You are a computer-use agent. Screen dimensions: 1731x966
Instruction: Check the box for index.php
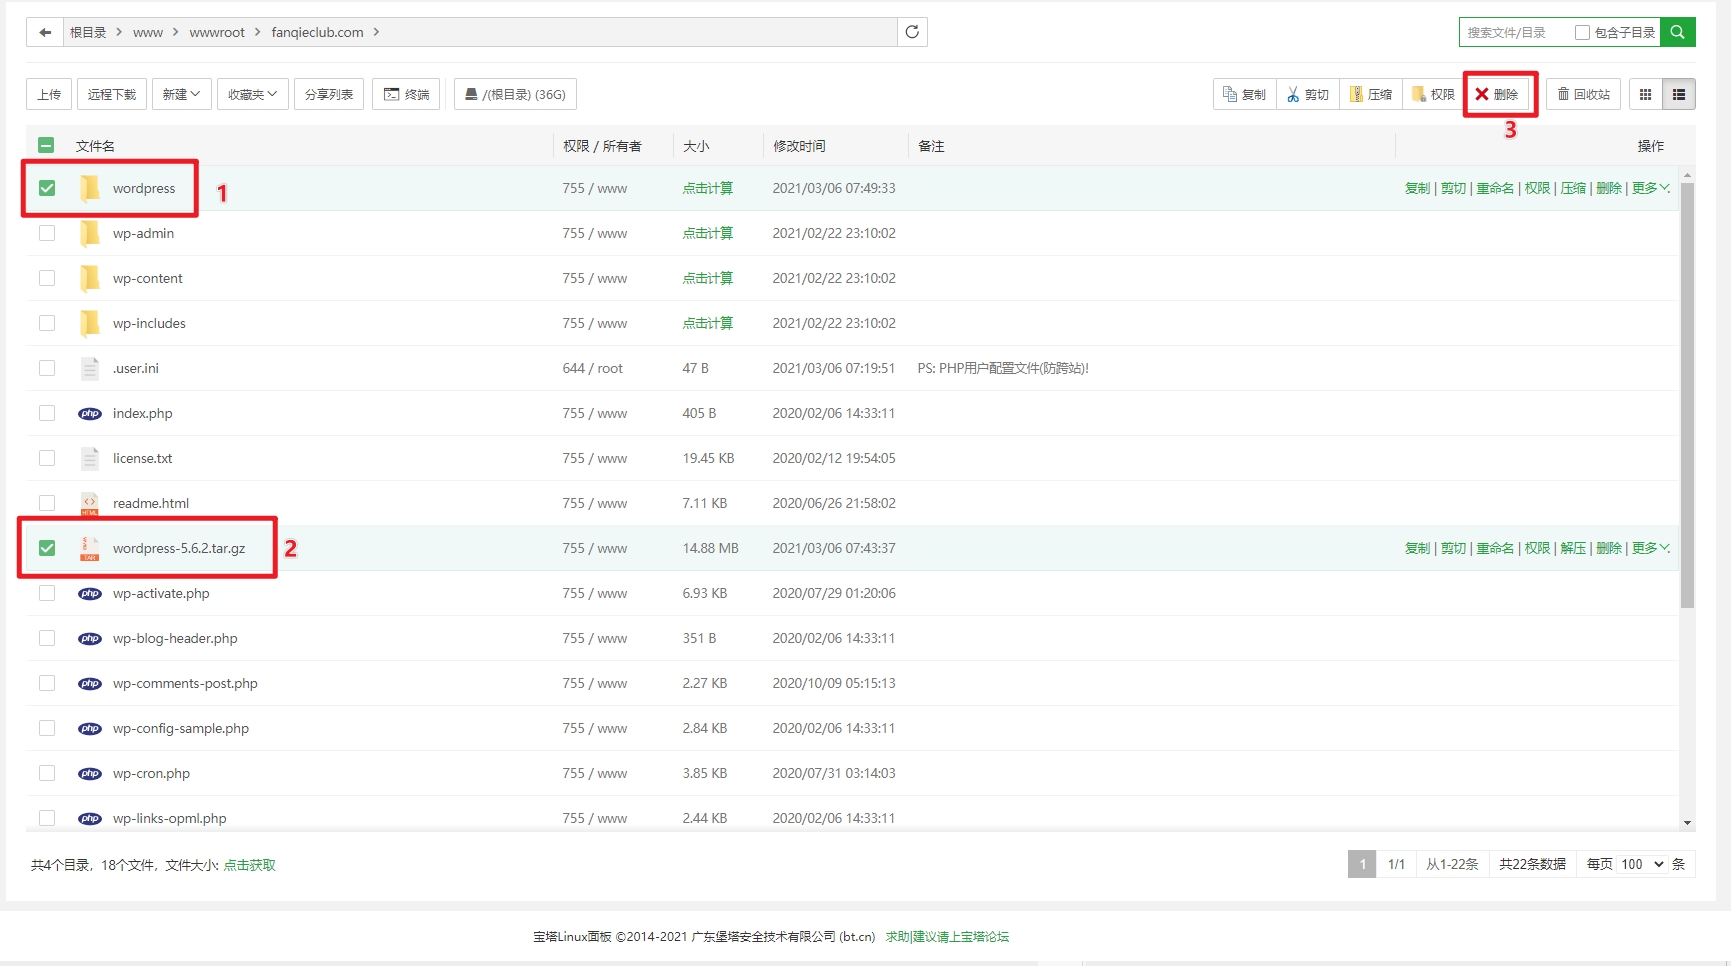(x=47, y=413)
